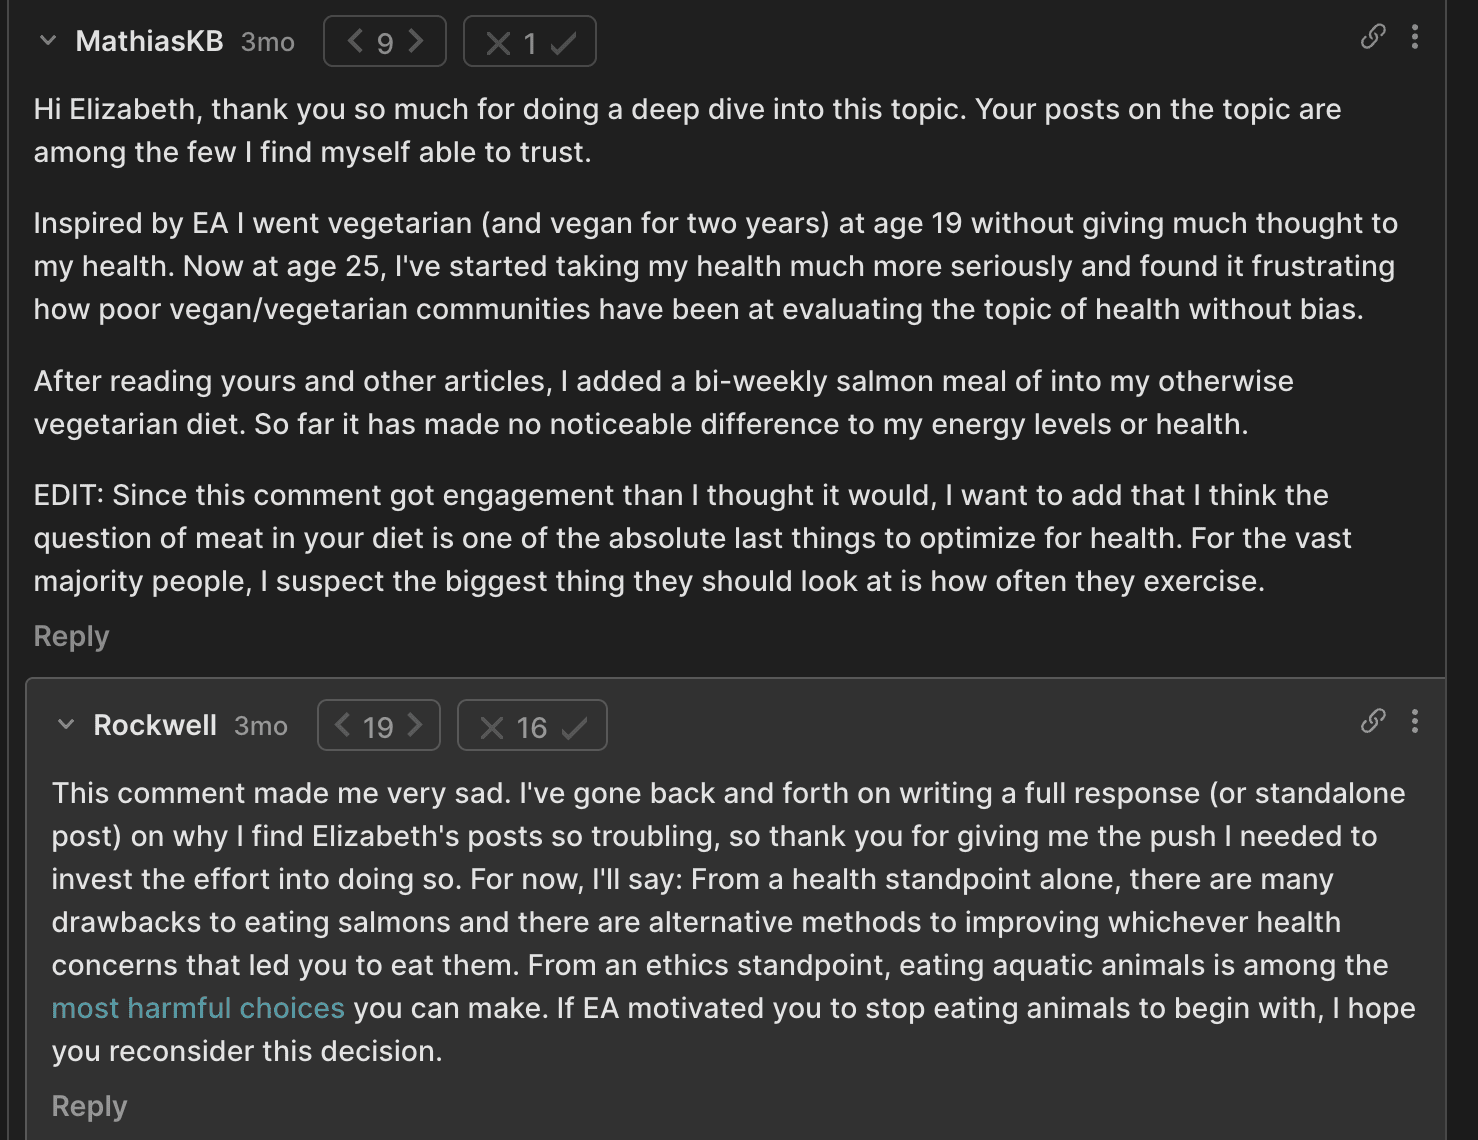
Task: Reply to MathiasKB's comment
Action: point(71,636)
